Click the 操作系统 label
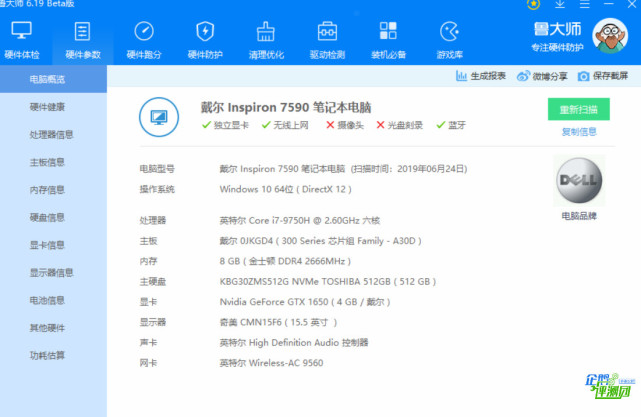Screen dimensions: 641x417 (157, 189)
